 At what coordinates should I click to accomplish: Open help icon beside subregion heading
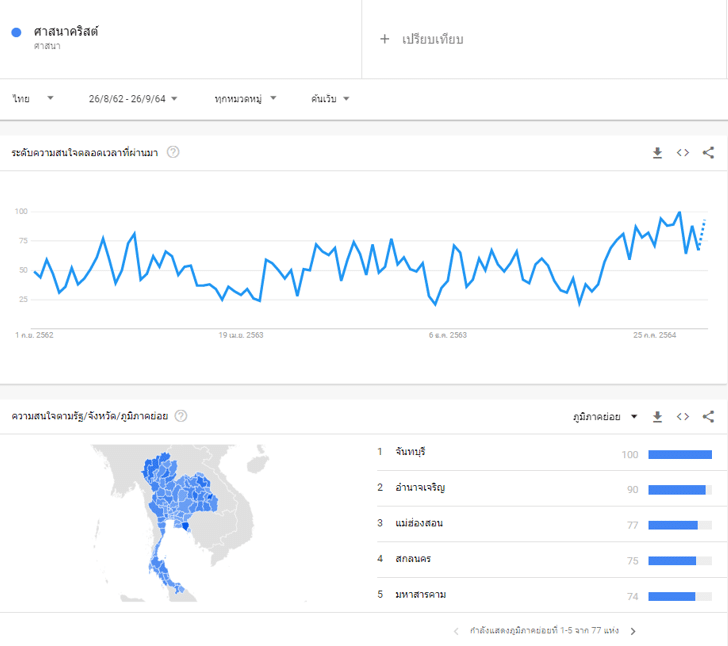point(181,416)
